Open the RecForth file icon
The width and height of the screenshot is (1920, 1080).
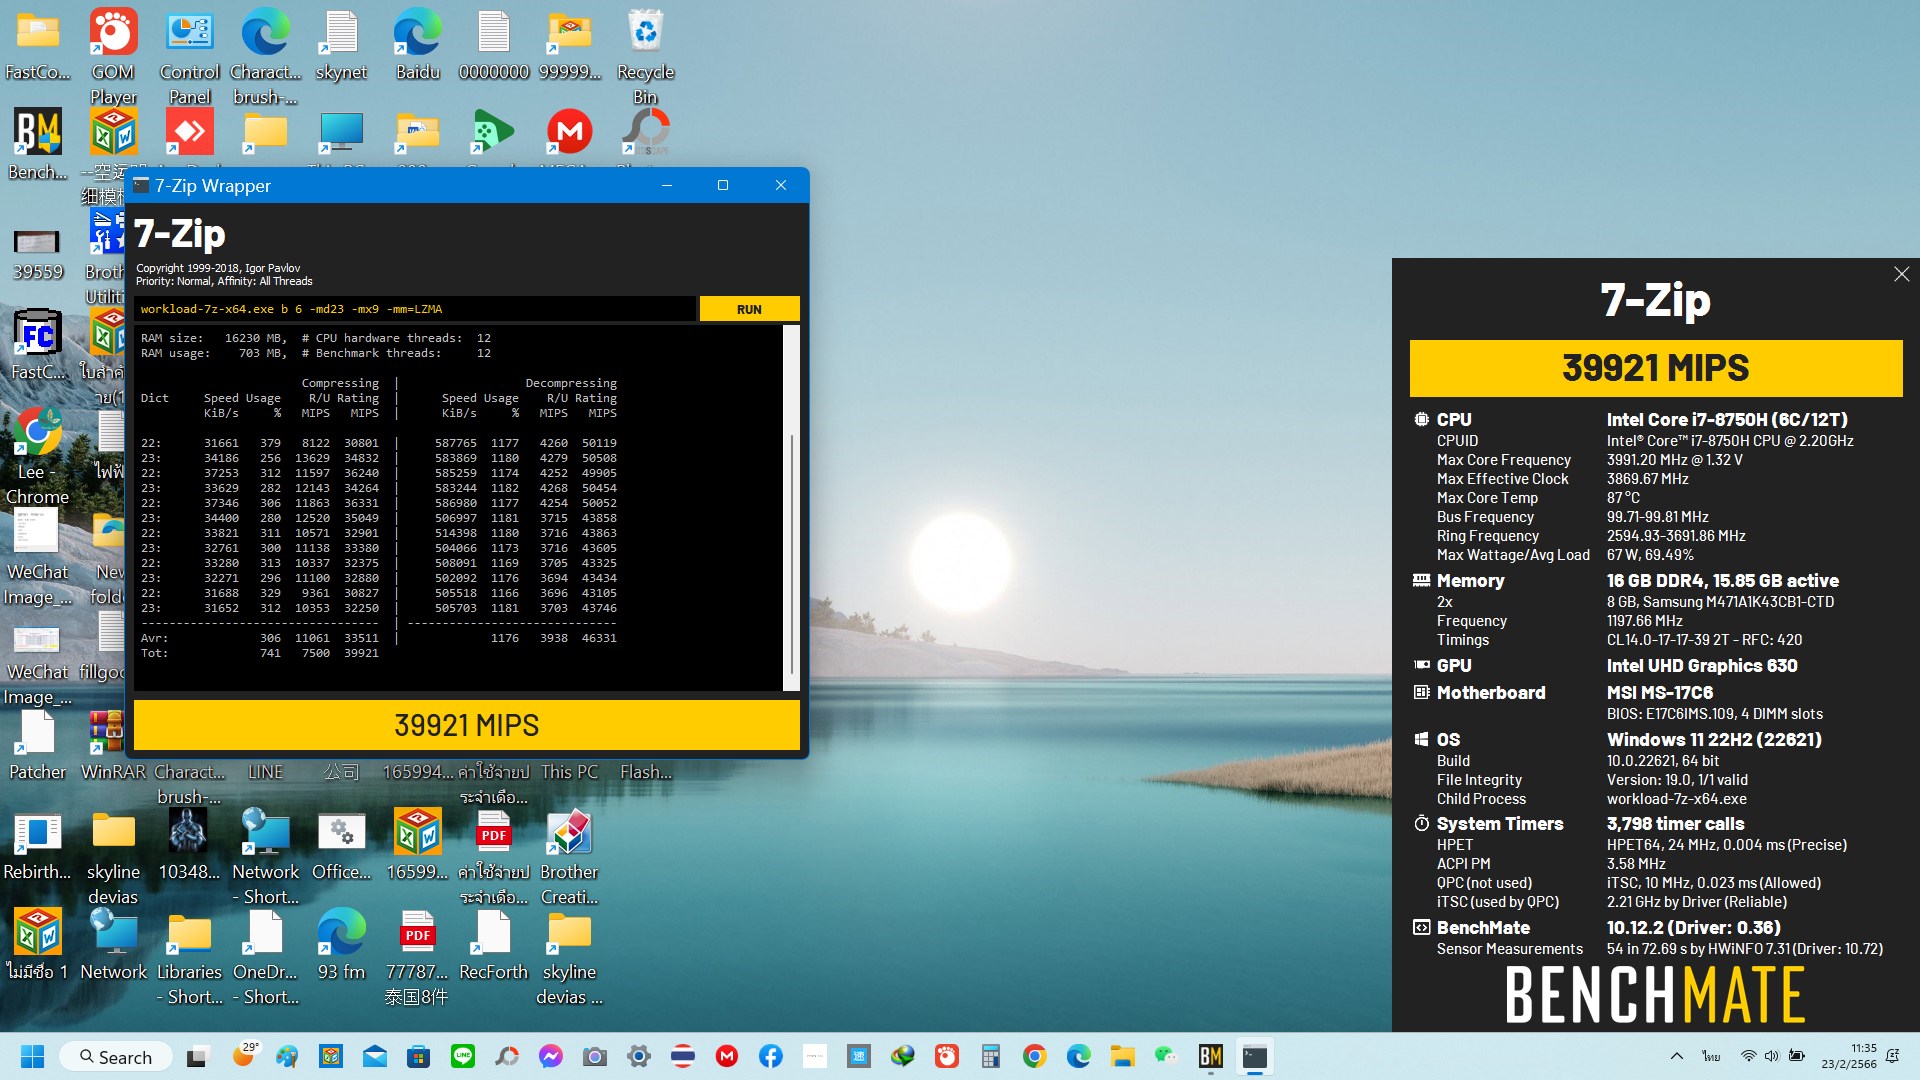[x=493, y=944]
